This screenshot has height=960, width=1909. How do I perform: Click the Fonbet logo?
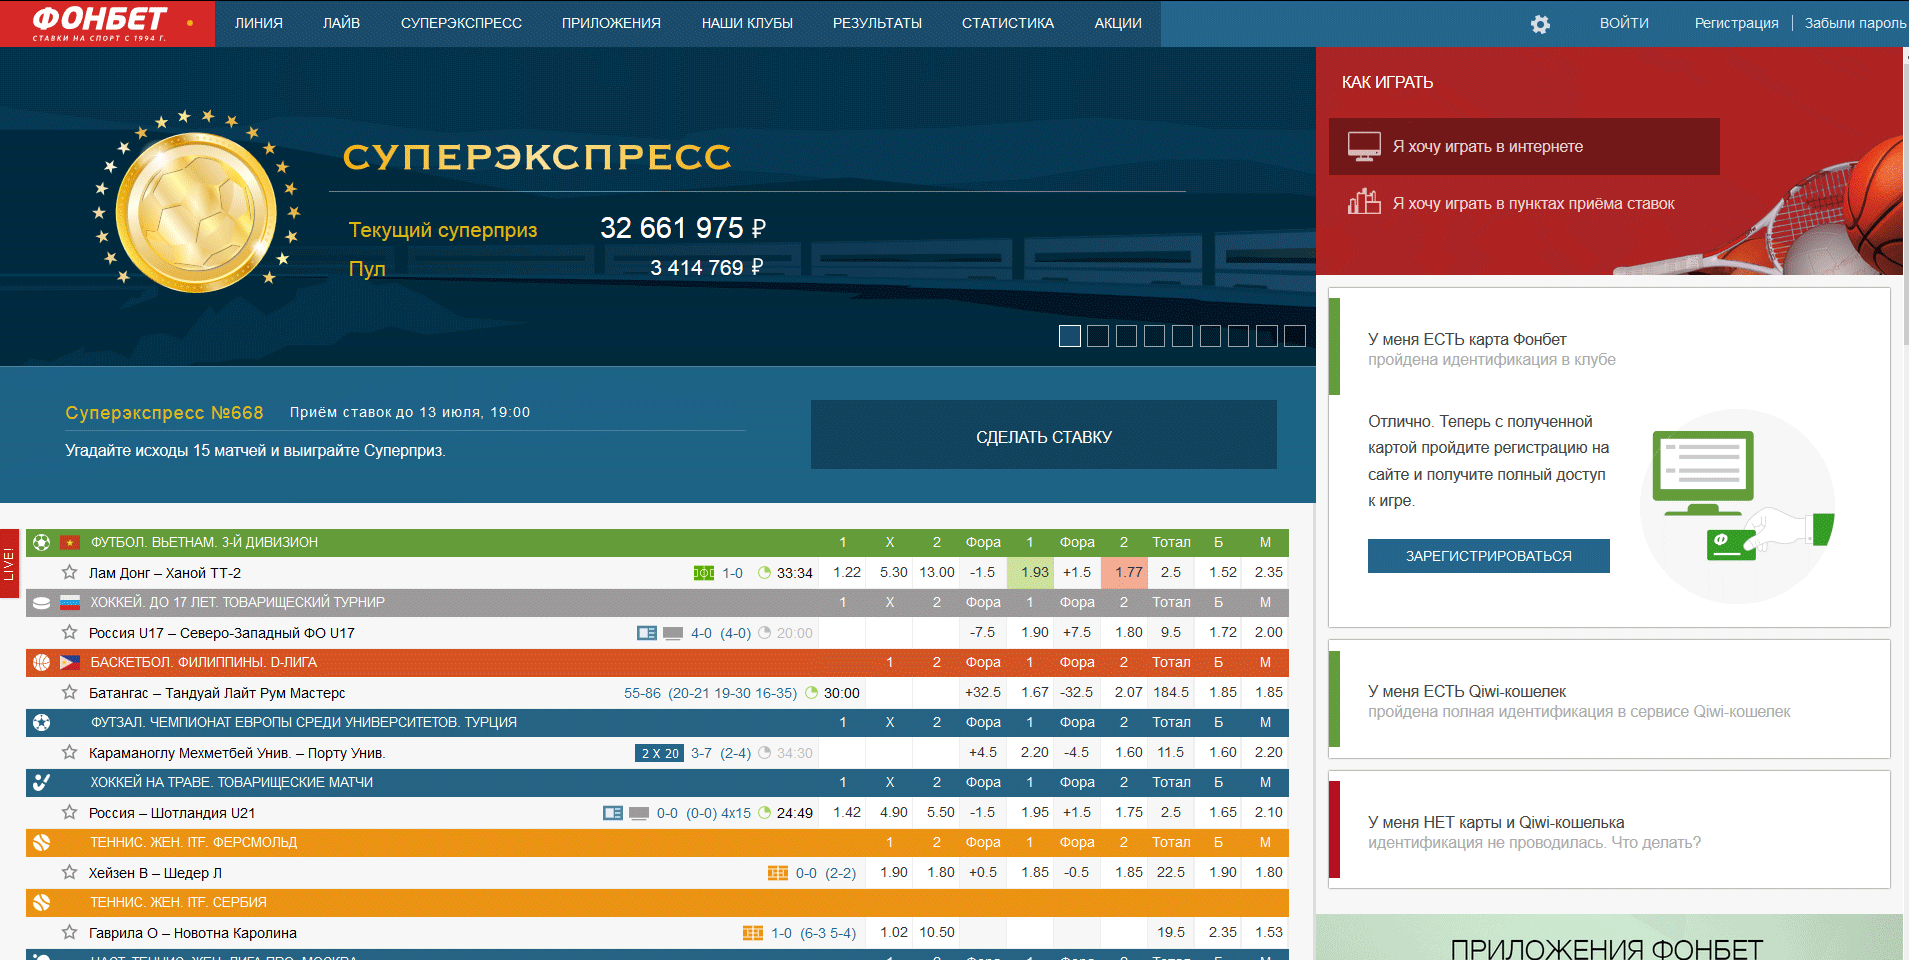pyautogui.click(x=107, y=23)
